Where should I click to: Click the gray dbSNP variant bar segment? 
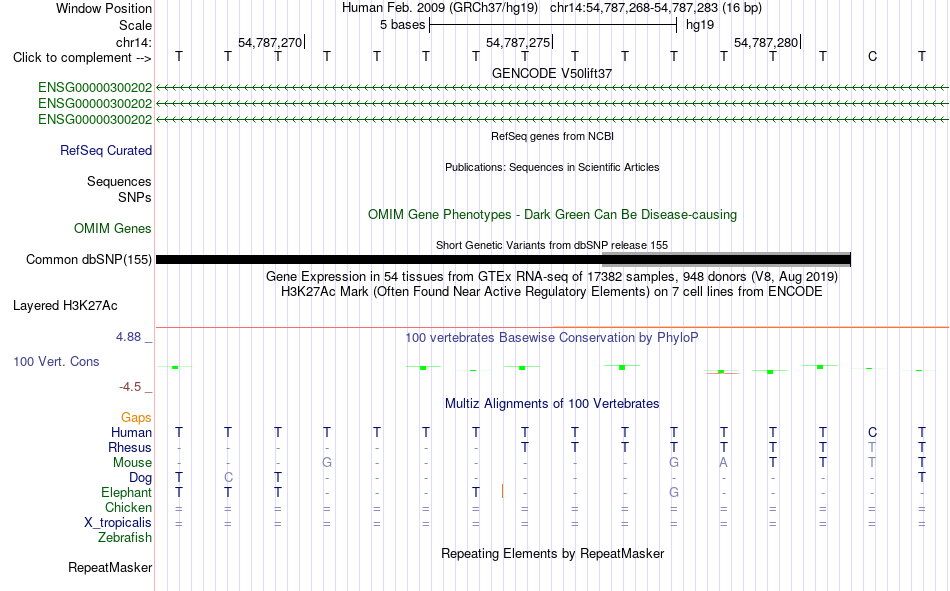click(x=726, y=259)
